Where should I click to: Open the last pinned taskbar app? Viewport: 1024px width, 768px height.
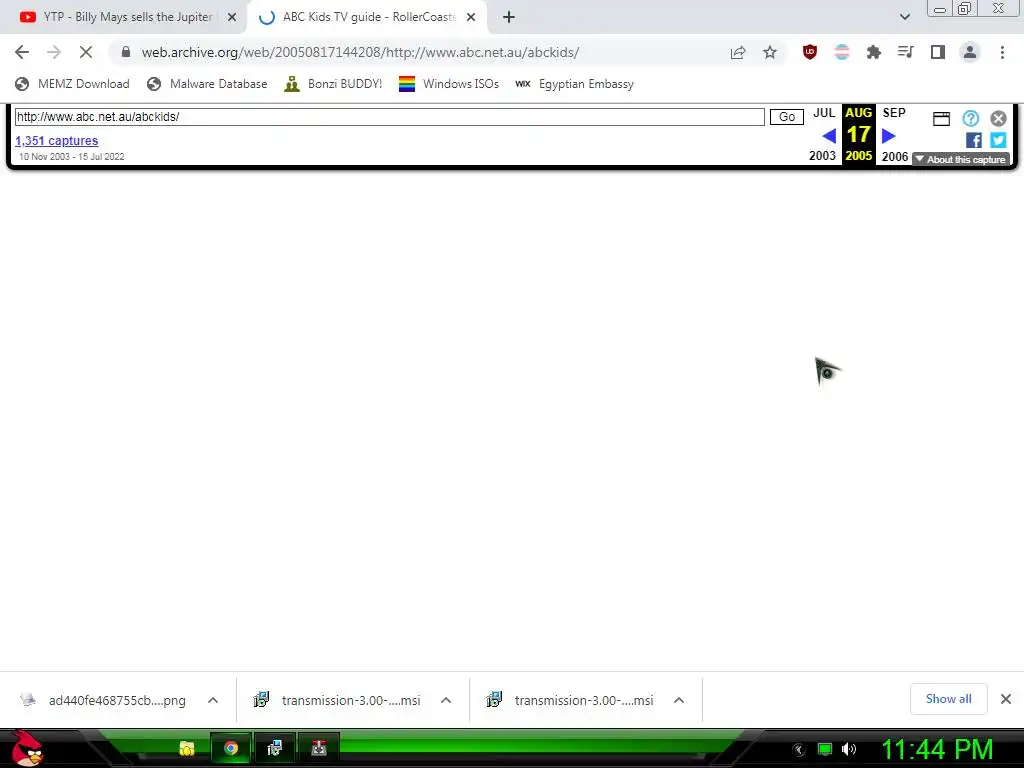[x=319, y=748]
